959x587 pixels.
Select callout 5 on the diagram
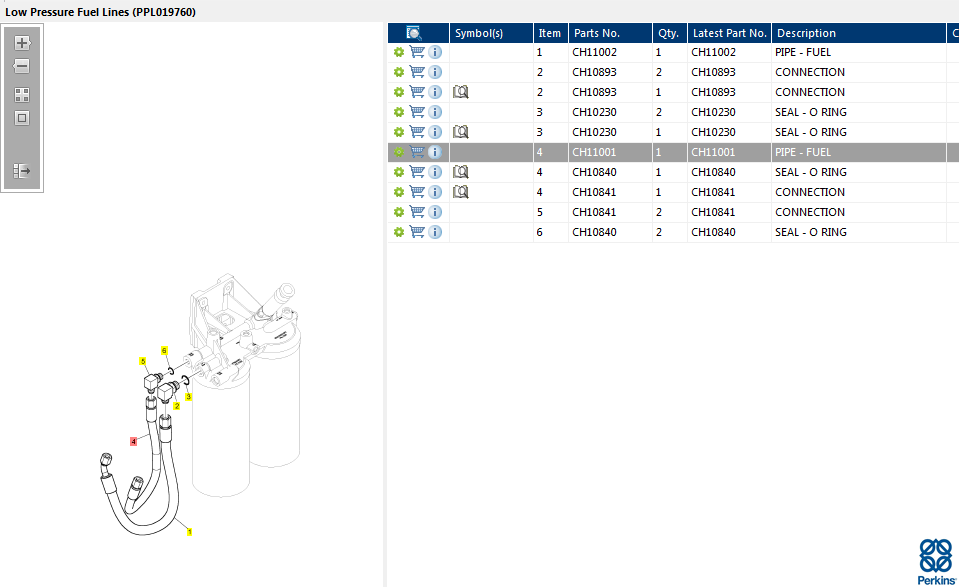pos(143,361)
